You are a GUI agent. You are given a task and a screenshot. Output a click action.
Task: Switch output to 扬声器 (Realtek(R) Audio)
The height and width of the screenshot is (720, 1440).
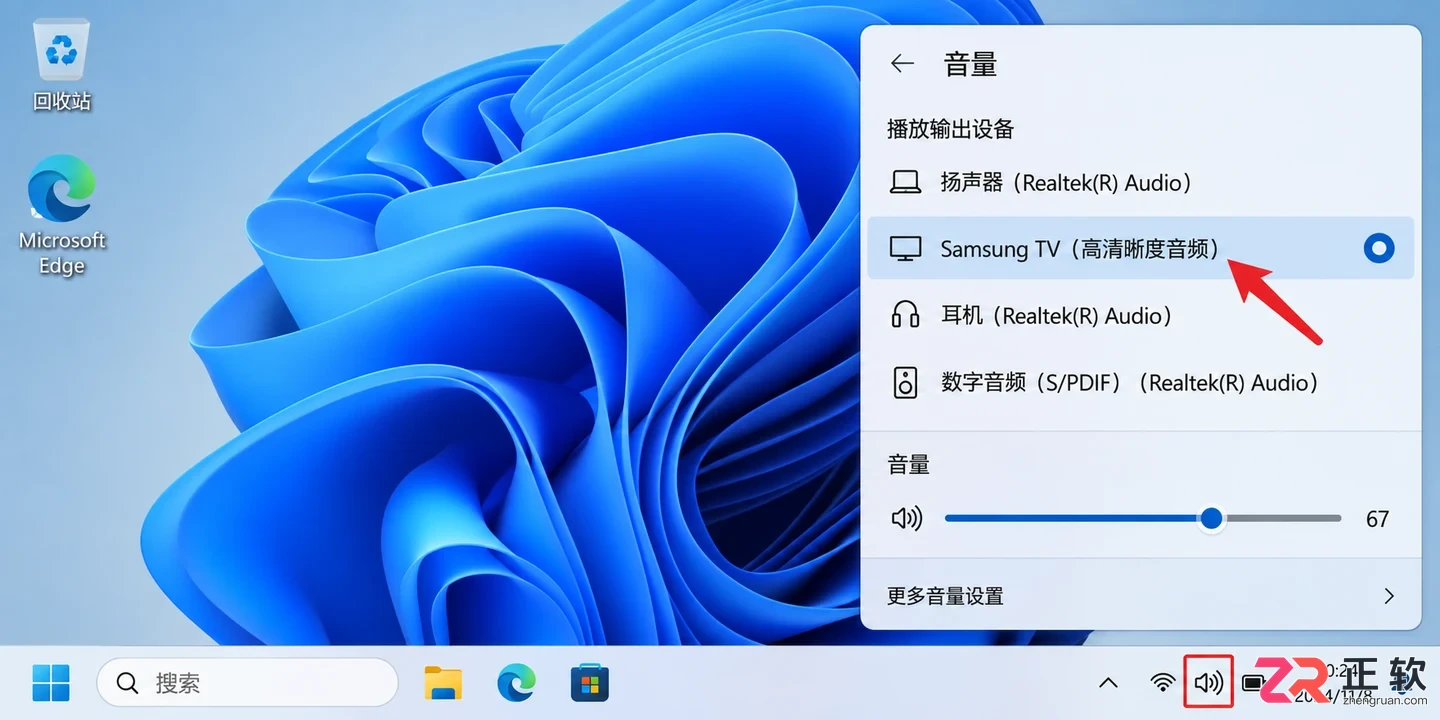coord(1141,183)
